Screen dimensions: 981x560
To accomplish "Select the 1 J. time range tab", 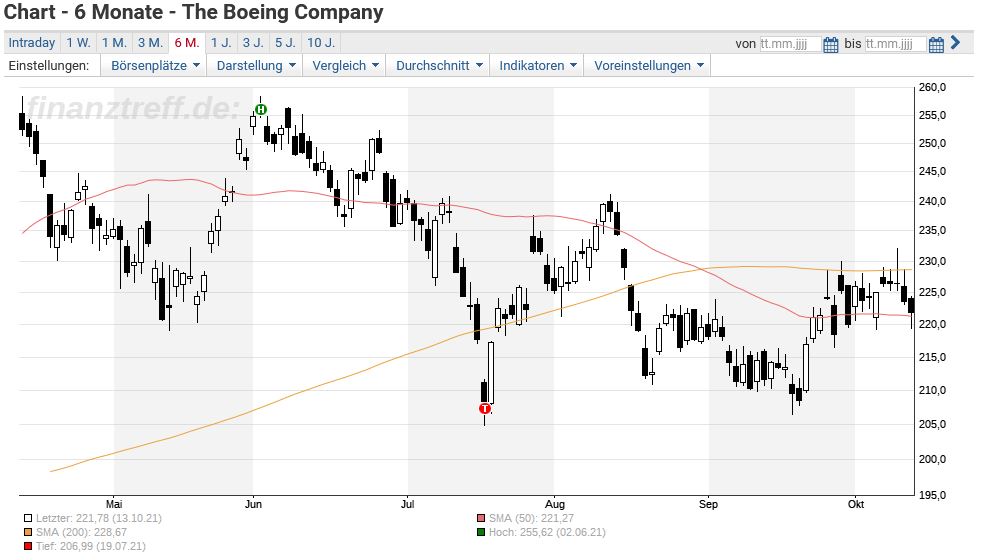I will click(x=221, y=43).
